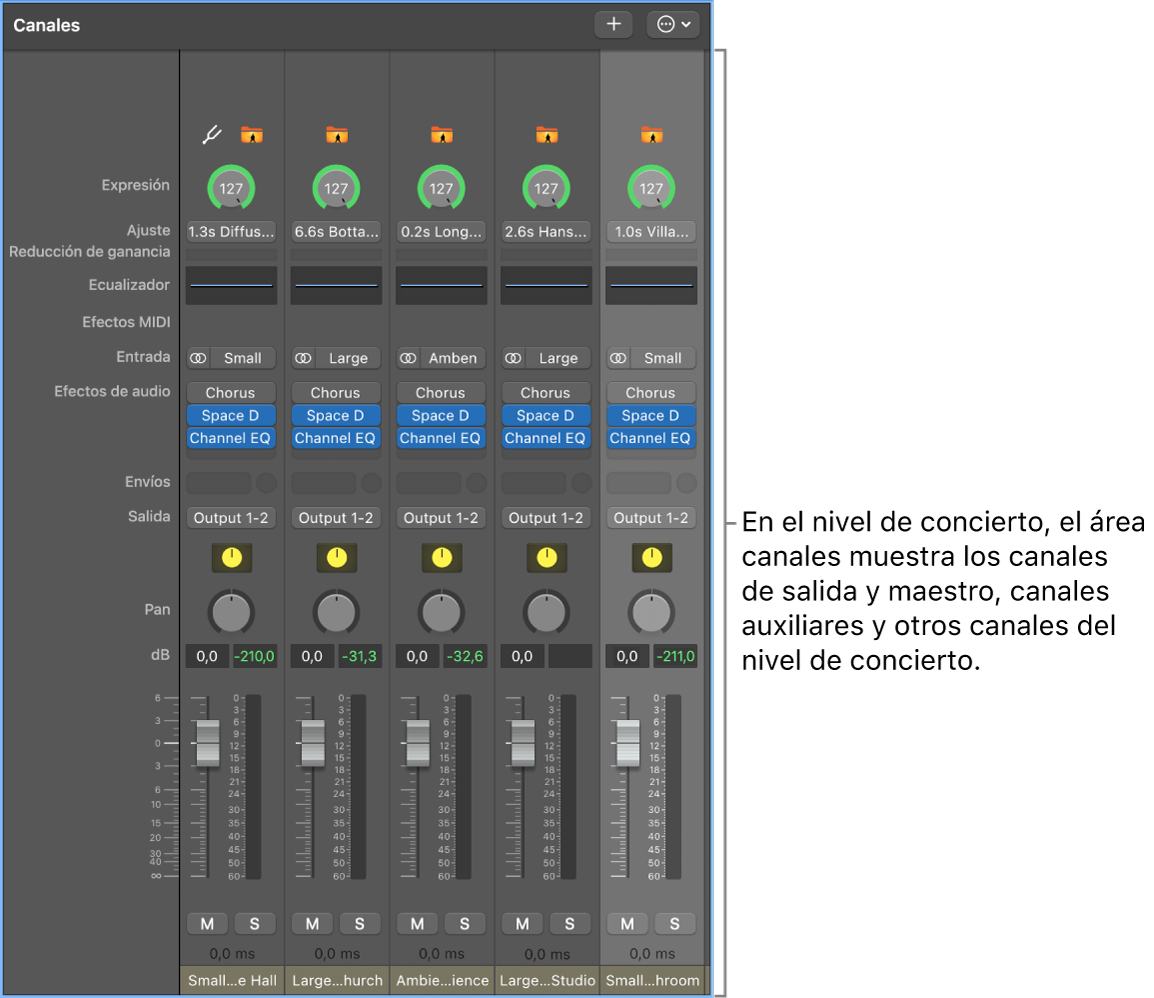Screen dimensions: 1154x998
Task: Solo the Ambie...ience channel strip
Action: 465,924
